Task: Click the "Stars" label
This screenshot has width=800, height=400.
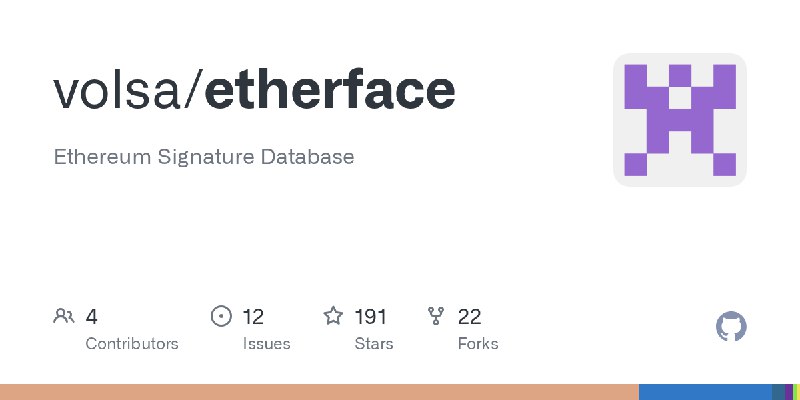Action: pos(374,344)
